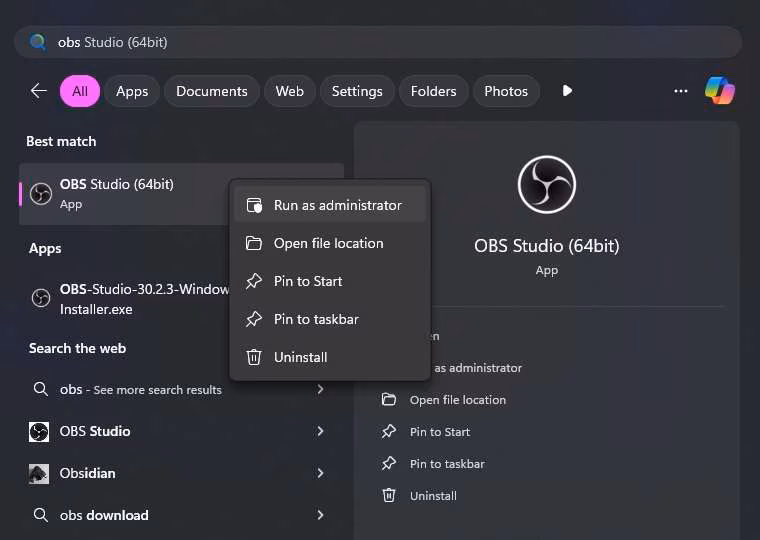Expand the Obsidian result chevron
This screenshot has width=760, height=540.
tap(320, 473)
